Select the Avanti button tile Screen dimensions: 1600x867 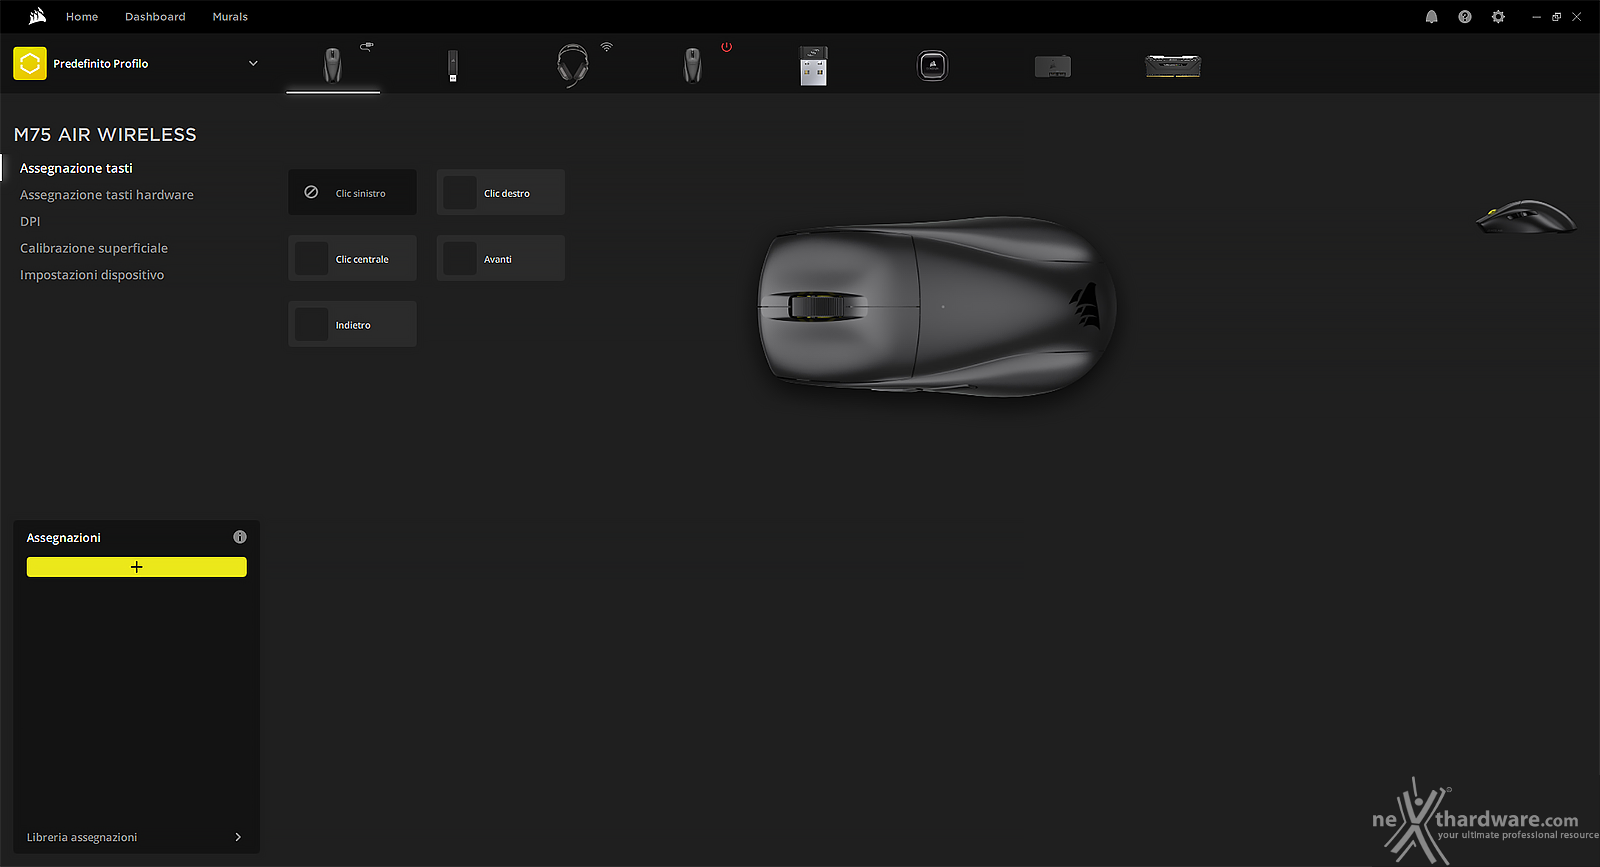501,258
